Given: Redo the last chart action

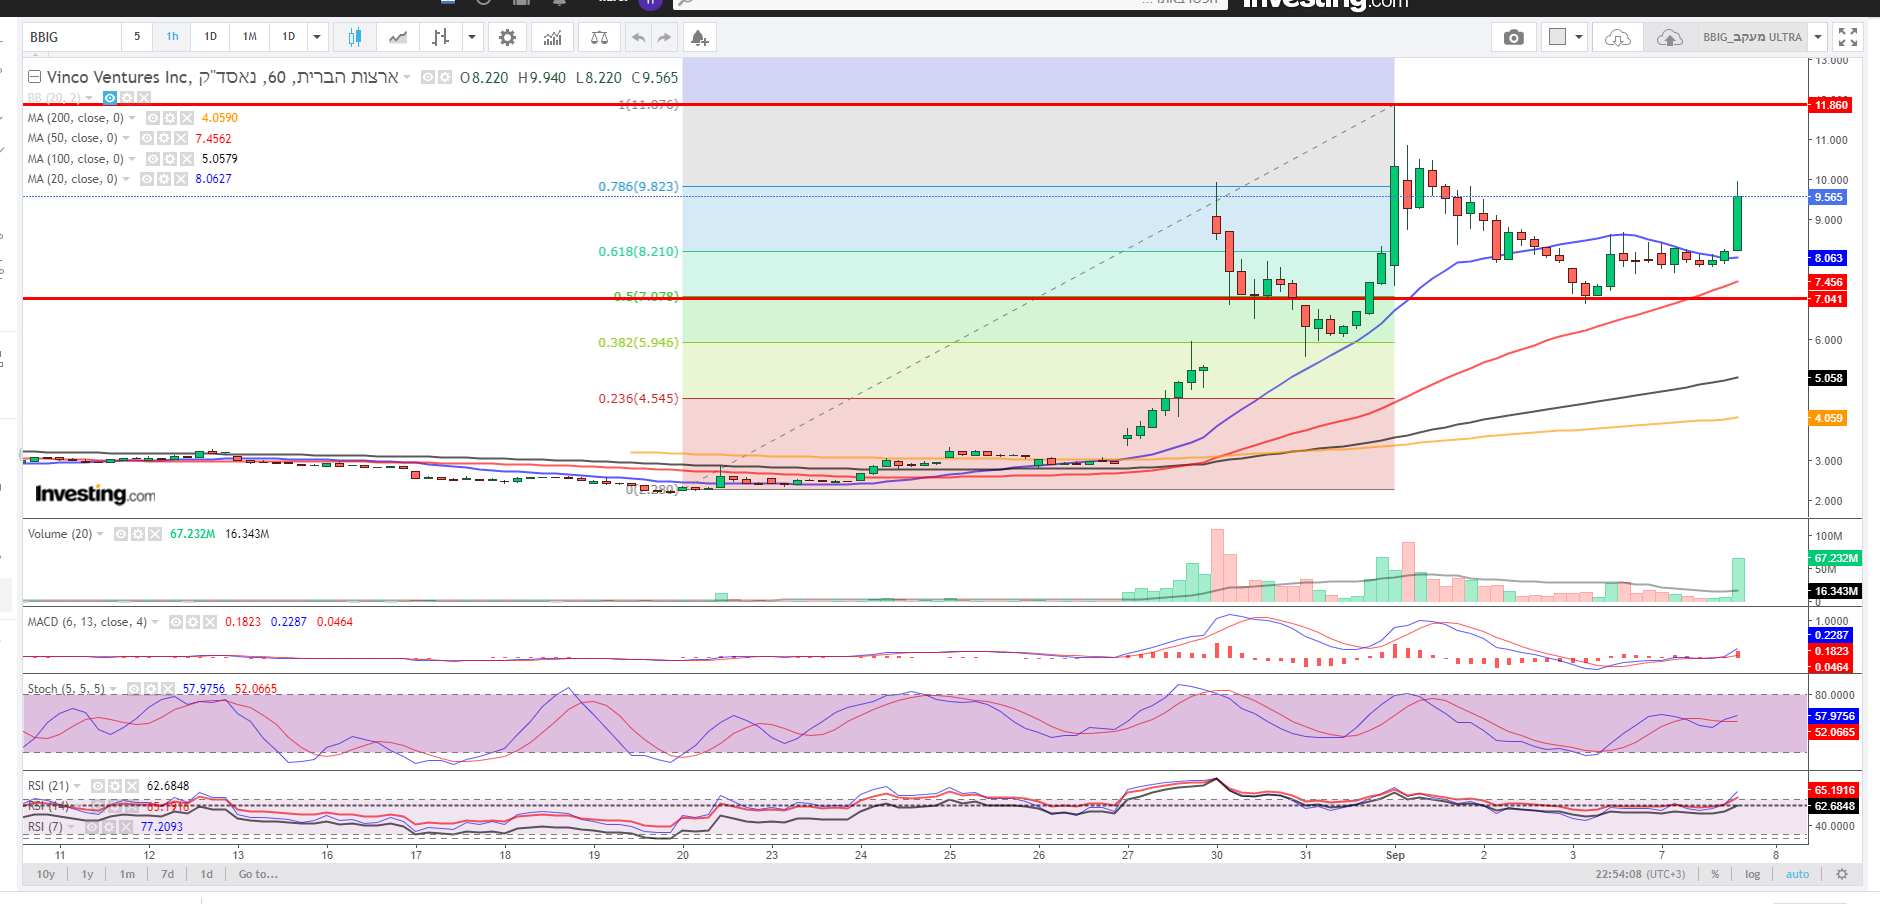Looking at the screenshot, I should [x=664, y=38].
